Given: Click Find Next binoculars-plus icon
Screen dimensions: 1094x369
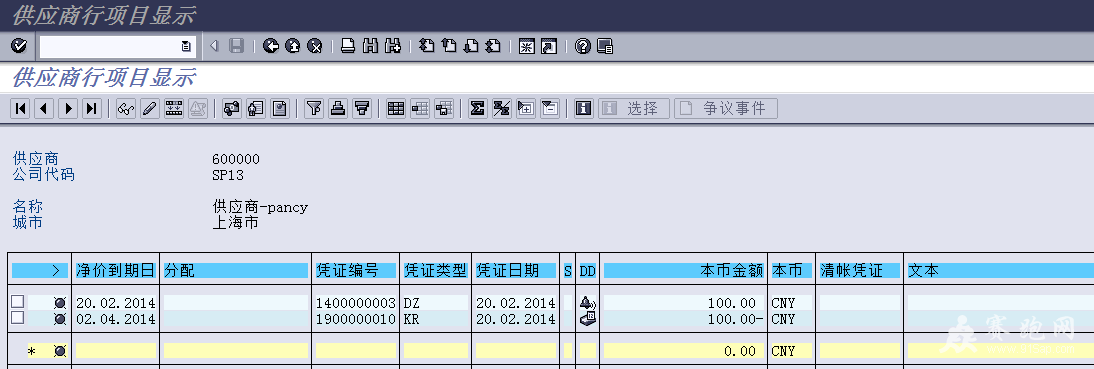Looking at the screenshot, I should point(393,46).
